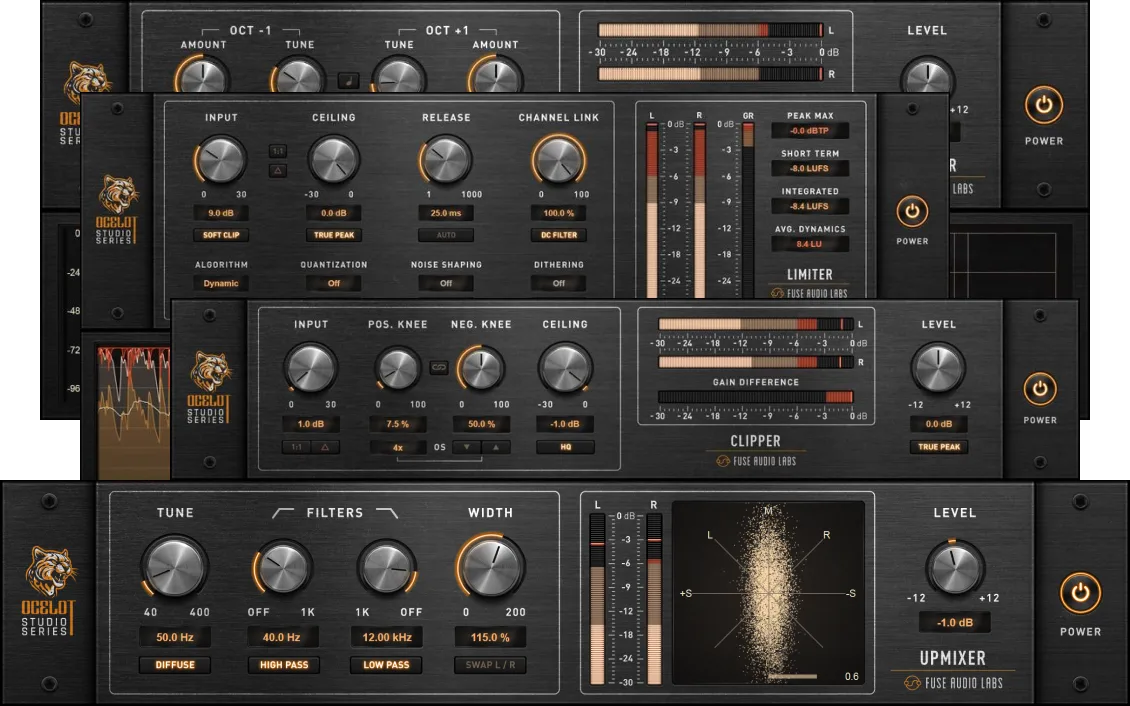Click the DIFFUSE button under Tune

tap(175, 665)
